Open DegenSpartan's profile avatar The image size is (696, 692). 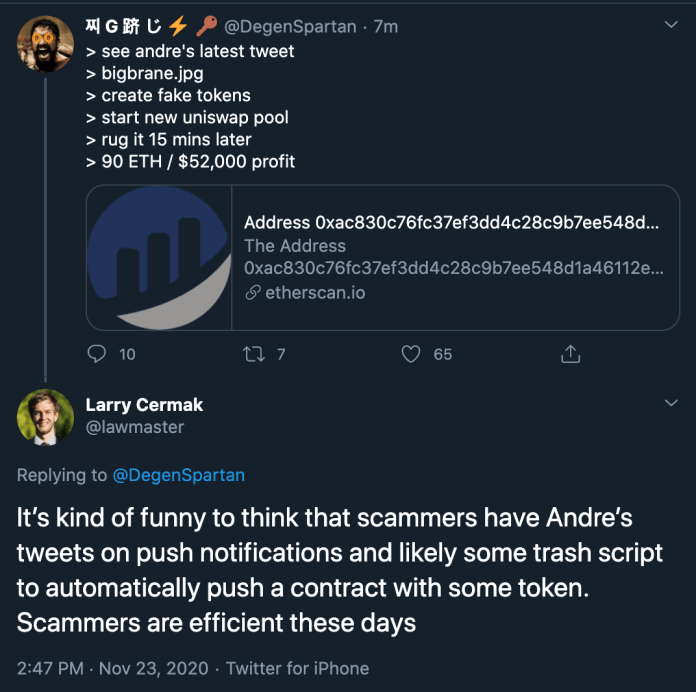coord(45,43)
